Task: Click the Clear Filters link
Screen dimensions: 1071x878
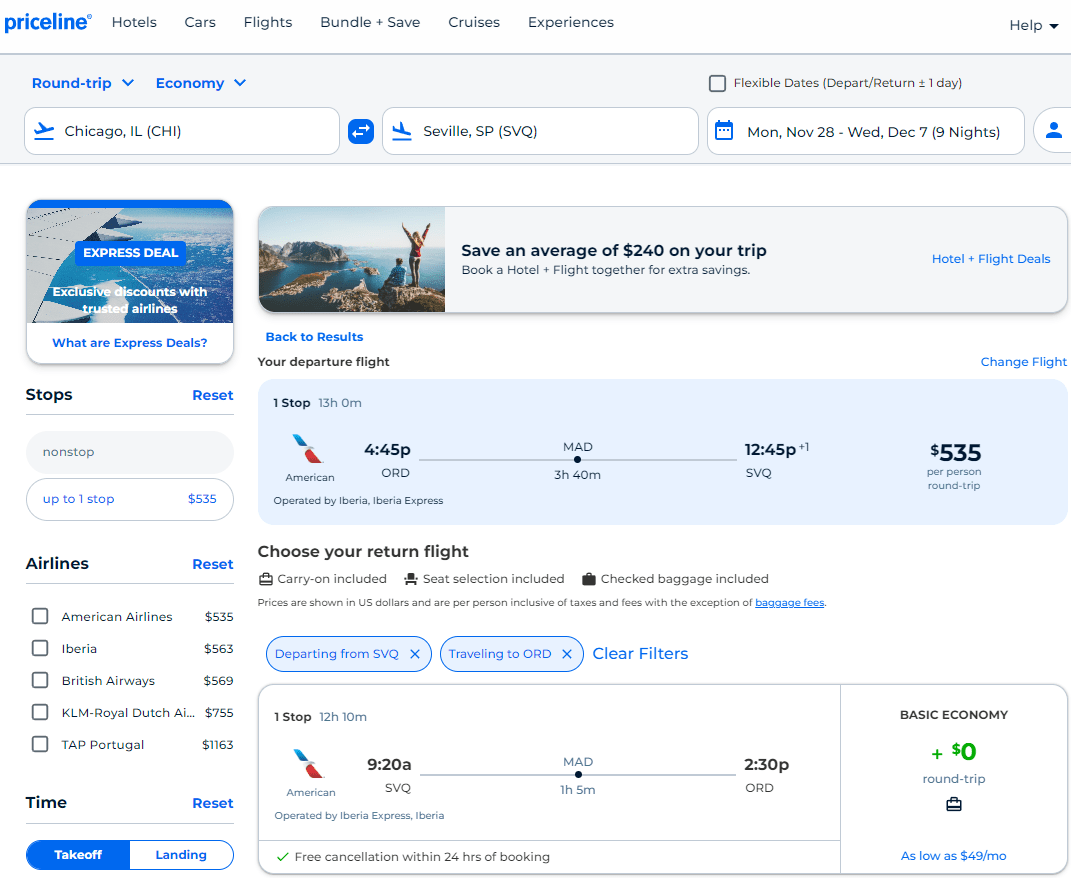Action: pos(639,653)
